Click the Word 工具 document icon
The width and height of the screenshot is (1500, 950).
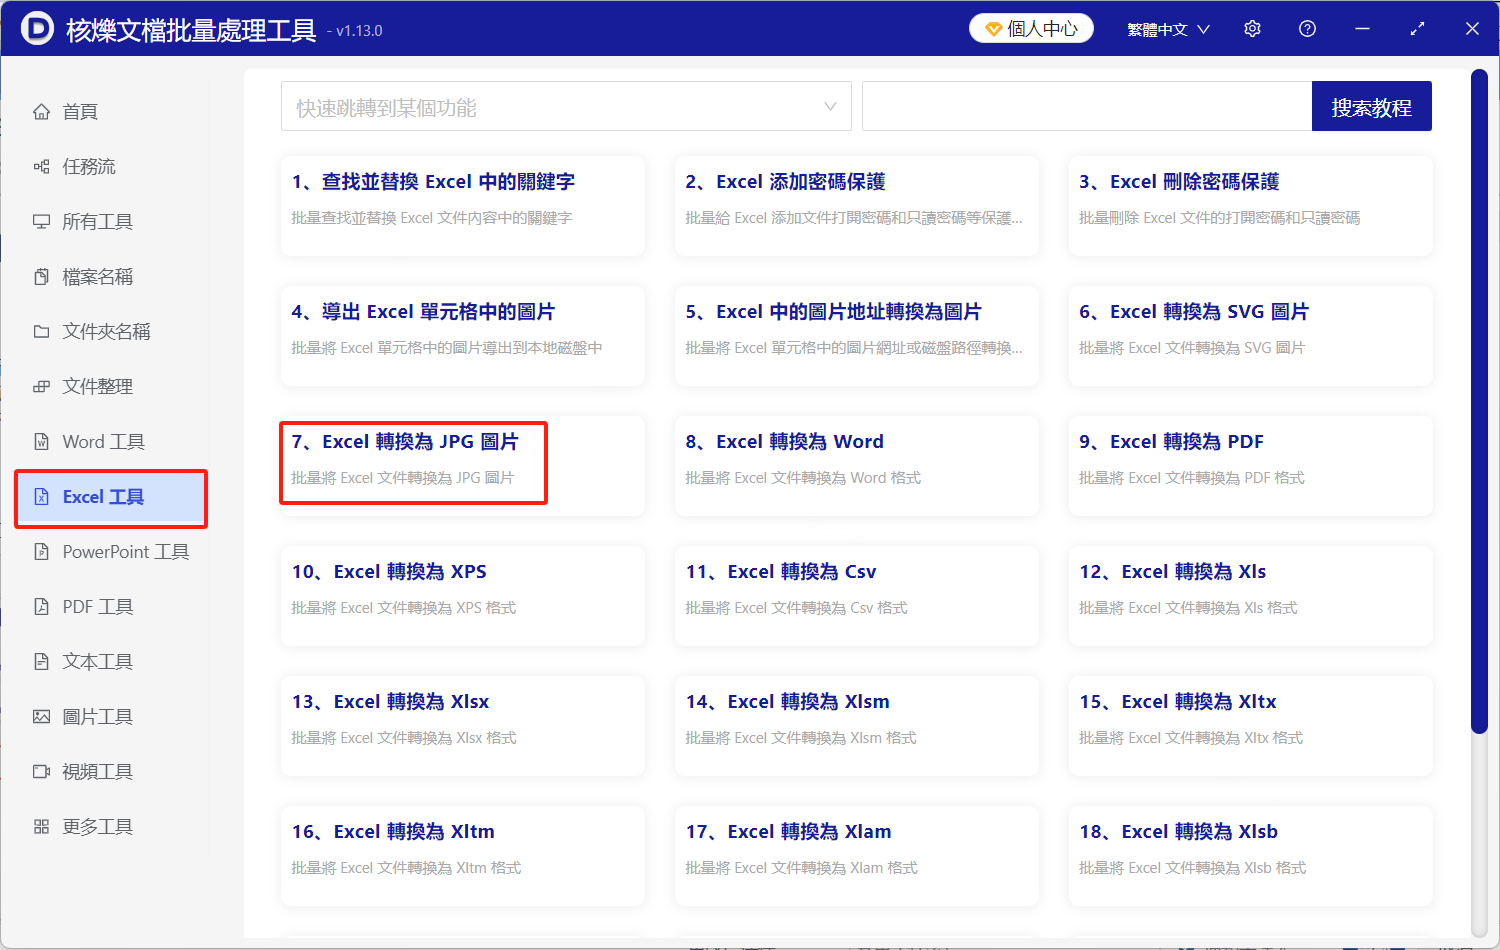point(41,442)
